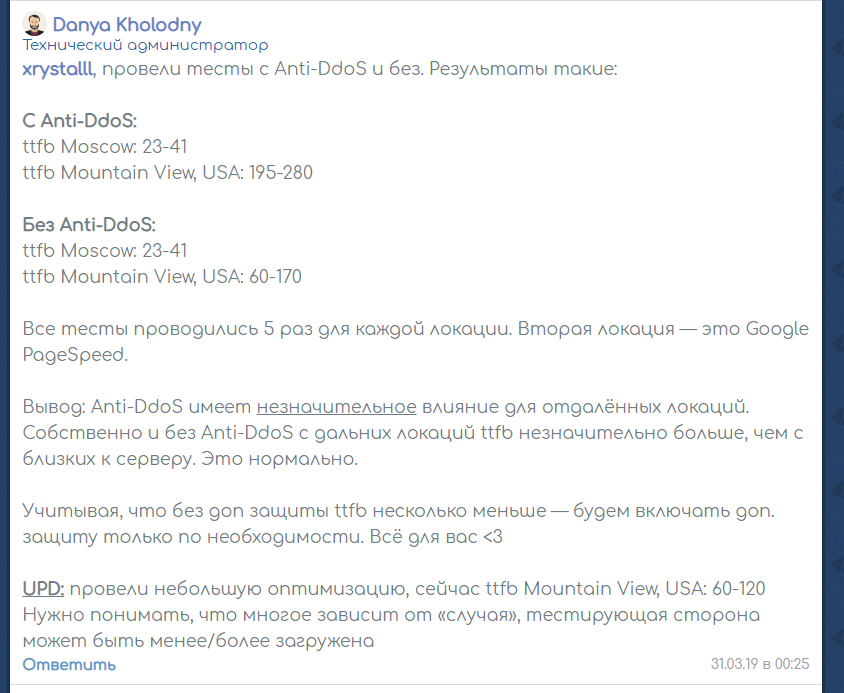Click ttfb Moscow line under С Anti-DdoS
The width and height of the screenshot is (844, 693).
(x=104, y=147)
